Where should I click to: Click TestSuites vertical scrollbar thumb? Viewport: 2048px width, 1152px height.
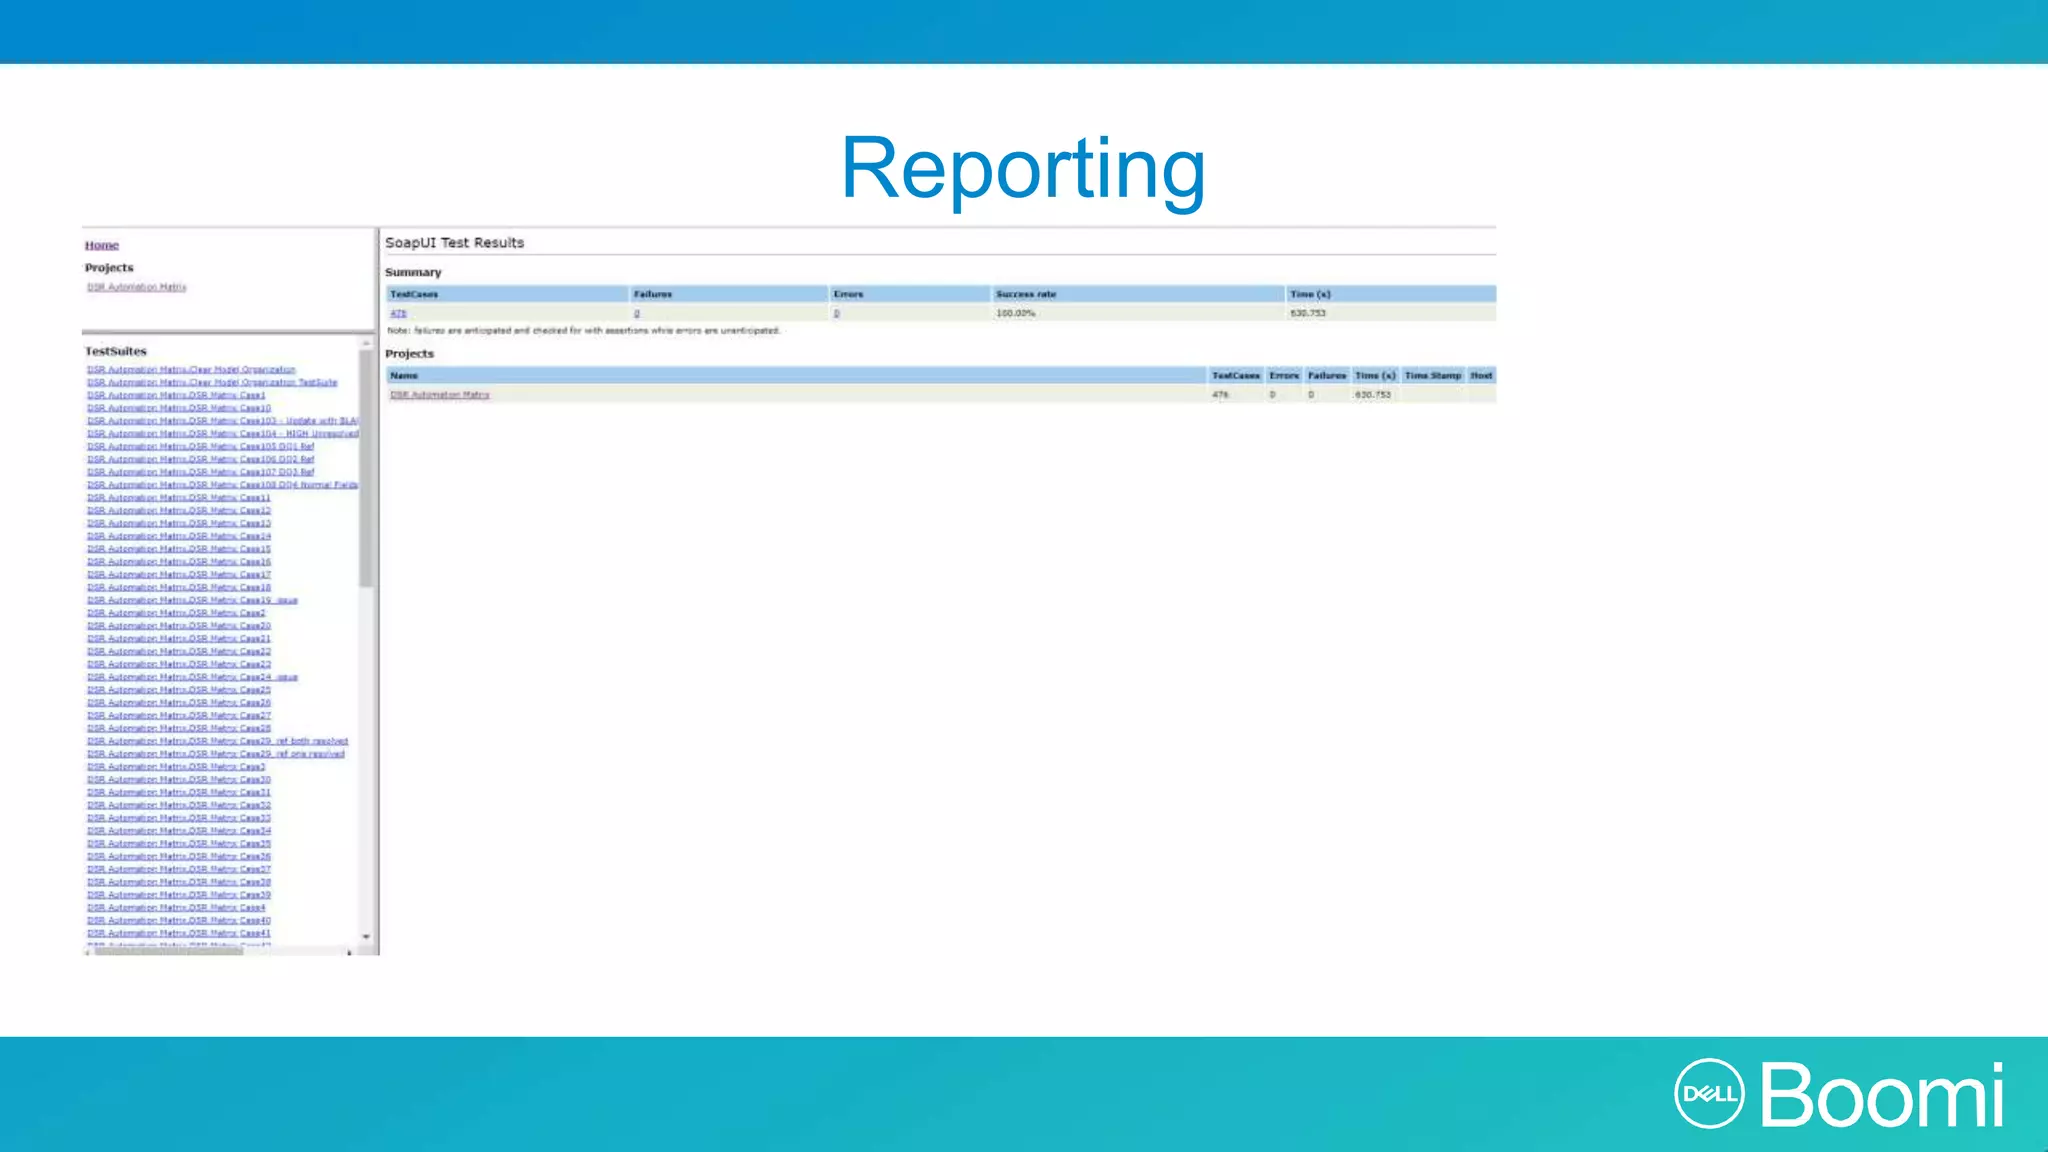click(x=366, y=468)
